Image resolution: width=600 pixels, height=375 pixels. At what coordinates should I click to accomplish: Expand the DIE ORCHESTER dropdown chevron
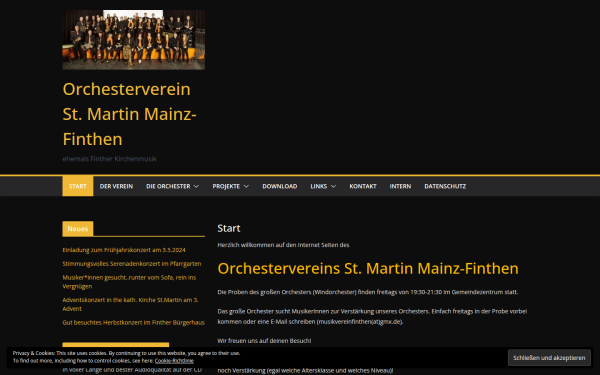[x=196, y=186]
